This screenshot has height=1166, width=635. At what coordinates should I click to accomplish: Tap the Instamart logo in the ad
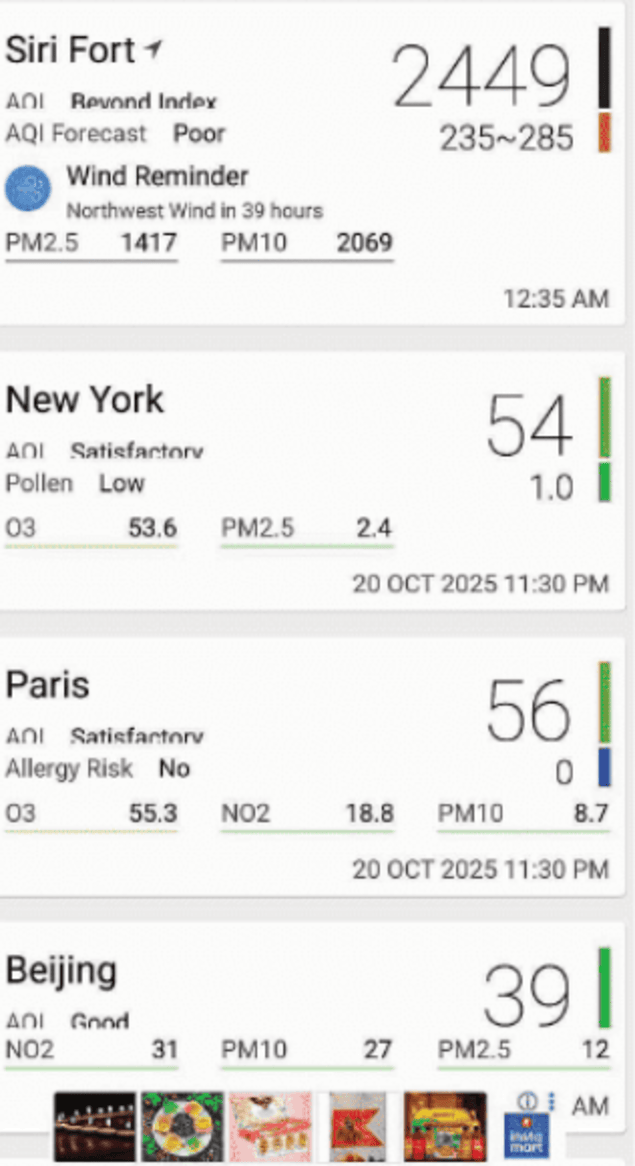(x=526, y=1135)
